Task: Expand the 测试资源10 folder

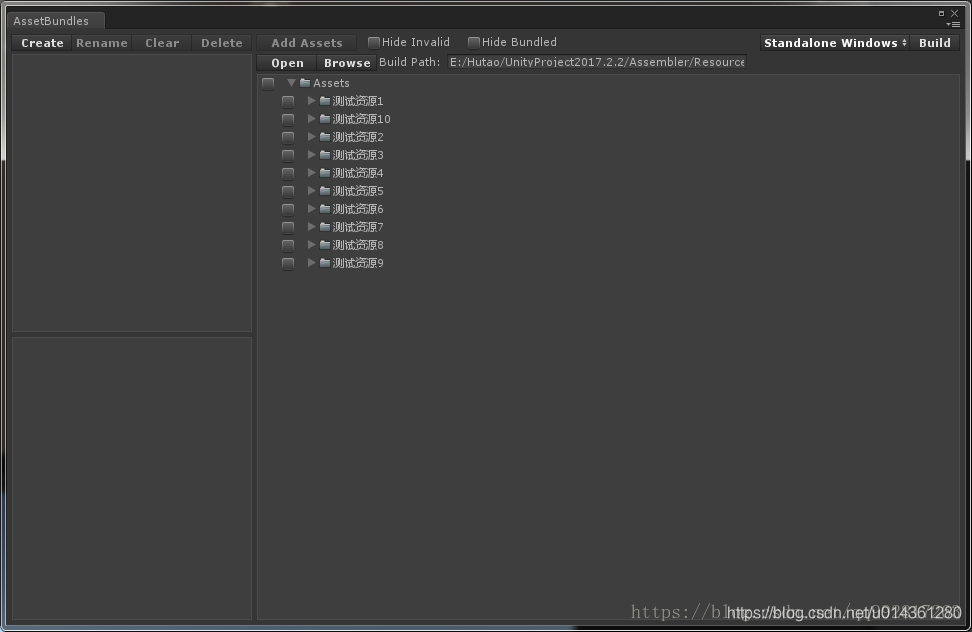Action: pyautogui.click(x=312, y=118)
